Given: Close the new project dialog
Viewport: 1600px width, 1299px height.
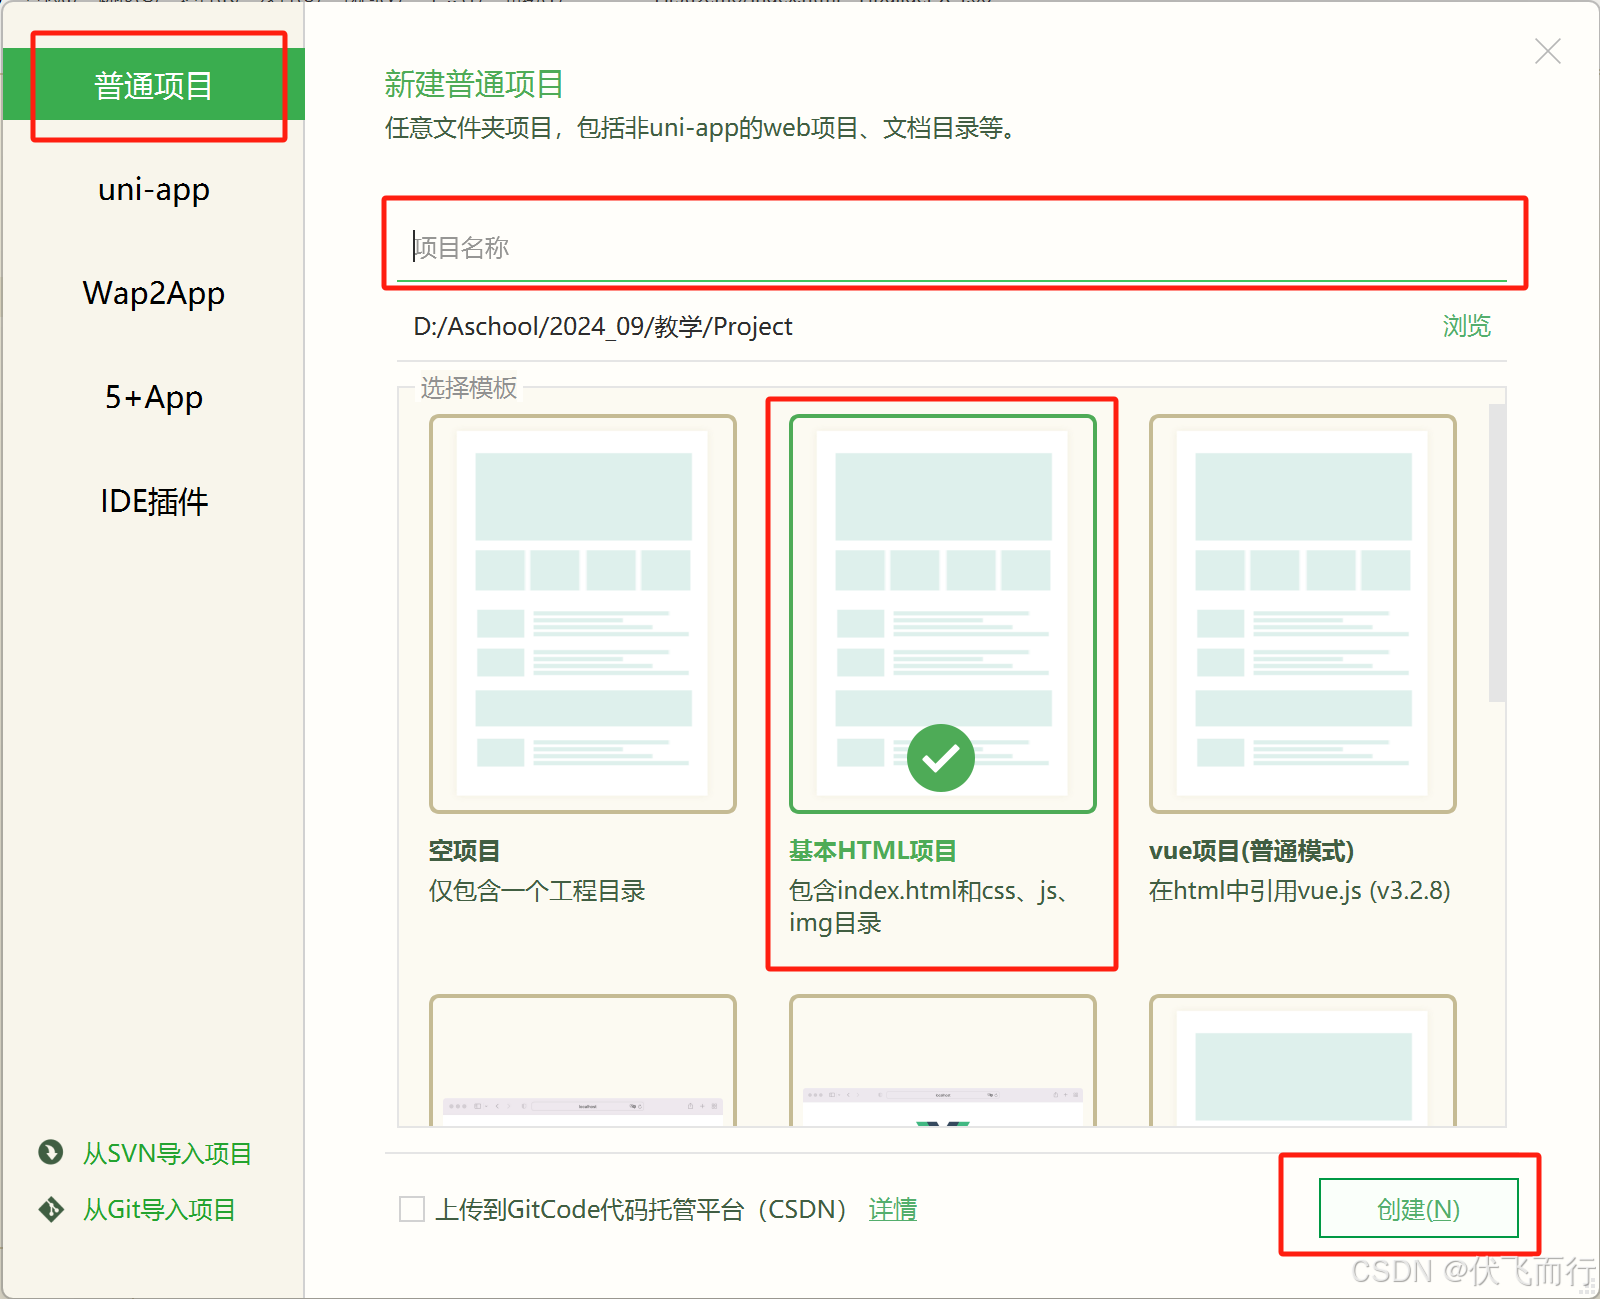Looking at the screenshot, I should (x=1548, y=50).
